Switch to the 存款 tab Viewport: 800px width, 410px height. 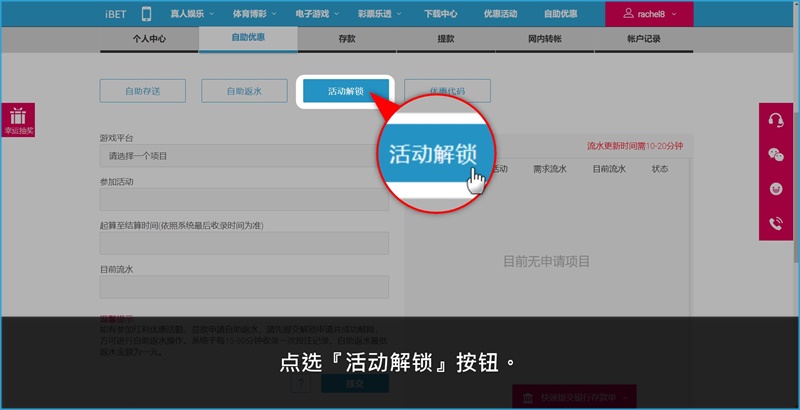pos(347,39)
